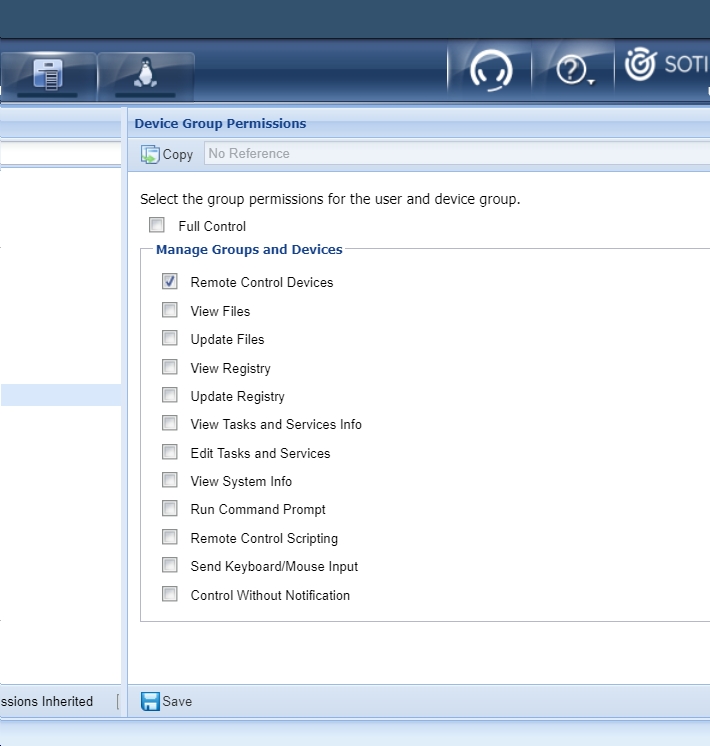The height and width of the screenshot is (746, 710).
Task: Toggle the Update Registry checkbox
Action: pos(170,395)
